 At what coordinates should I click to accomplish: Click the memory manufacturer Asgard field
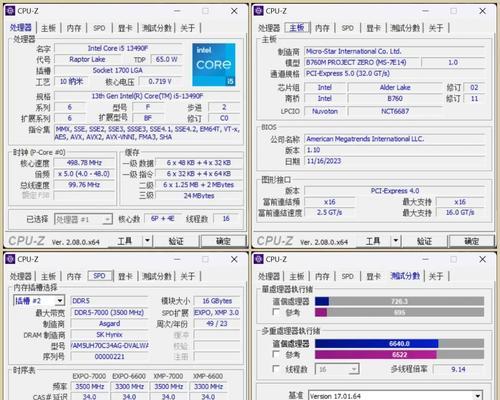pyautogui.click(x=109, y=323)
